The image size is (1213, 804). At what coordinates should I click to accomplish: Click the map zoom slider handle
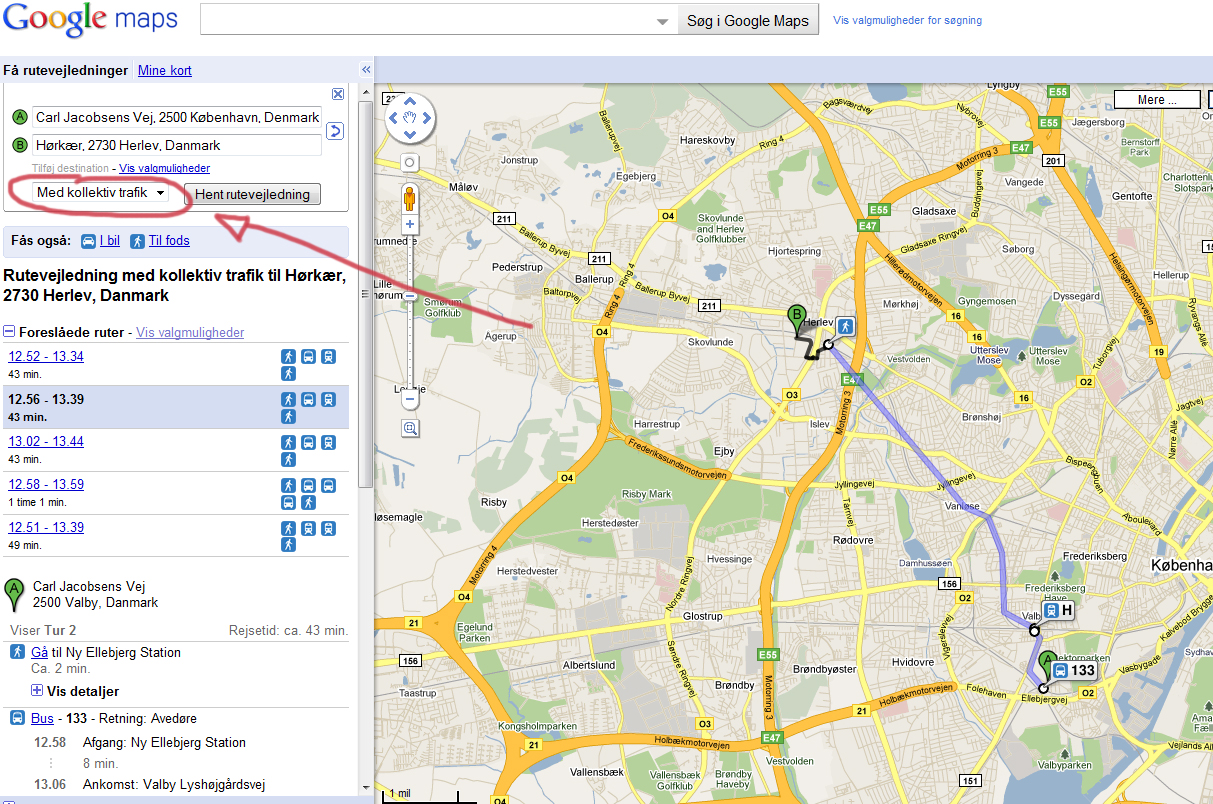(x=410, y=297)
